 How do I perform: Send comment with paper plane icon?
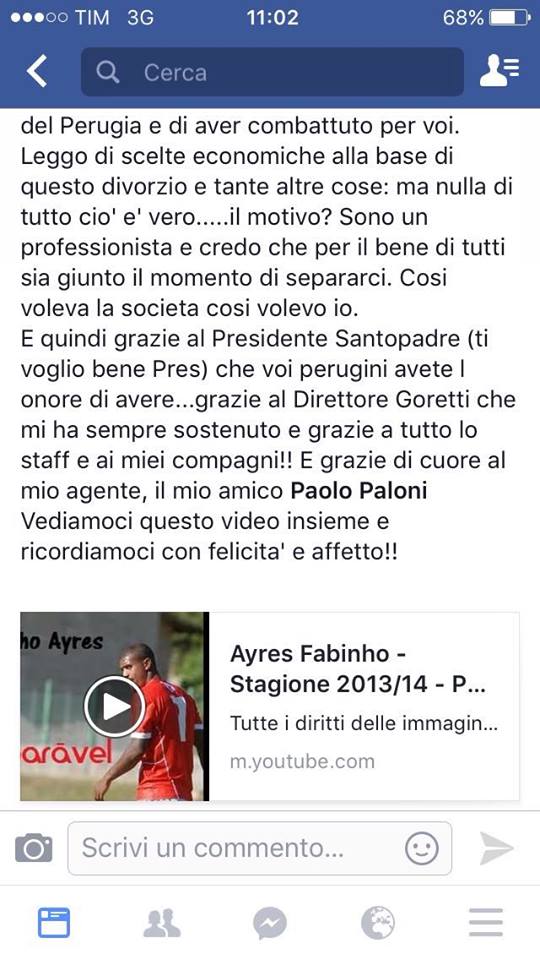pyautogui.click(x=496, y=848)
